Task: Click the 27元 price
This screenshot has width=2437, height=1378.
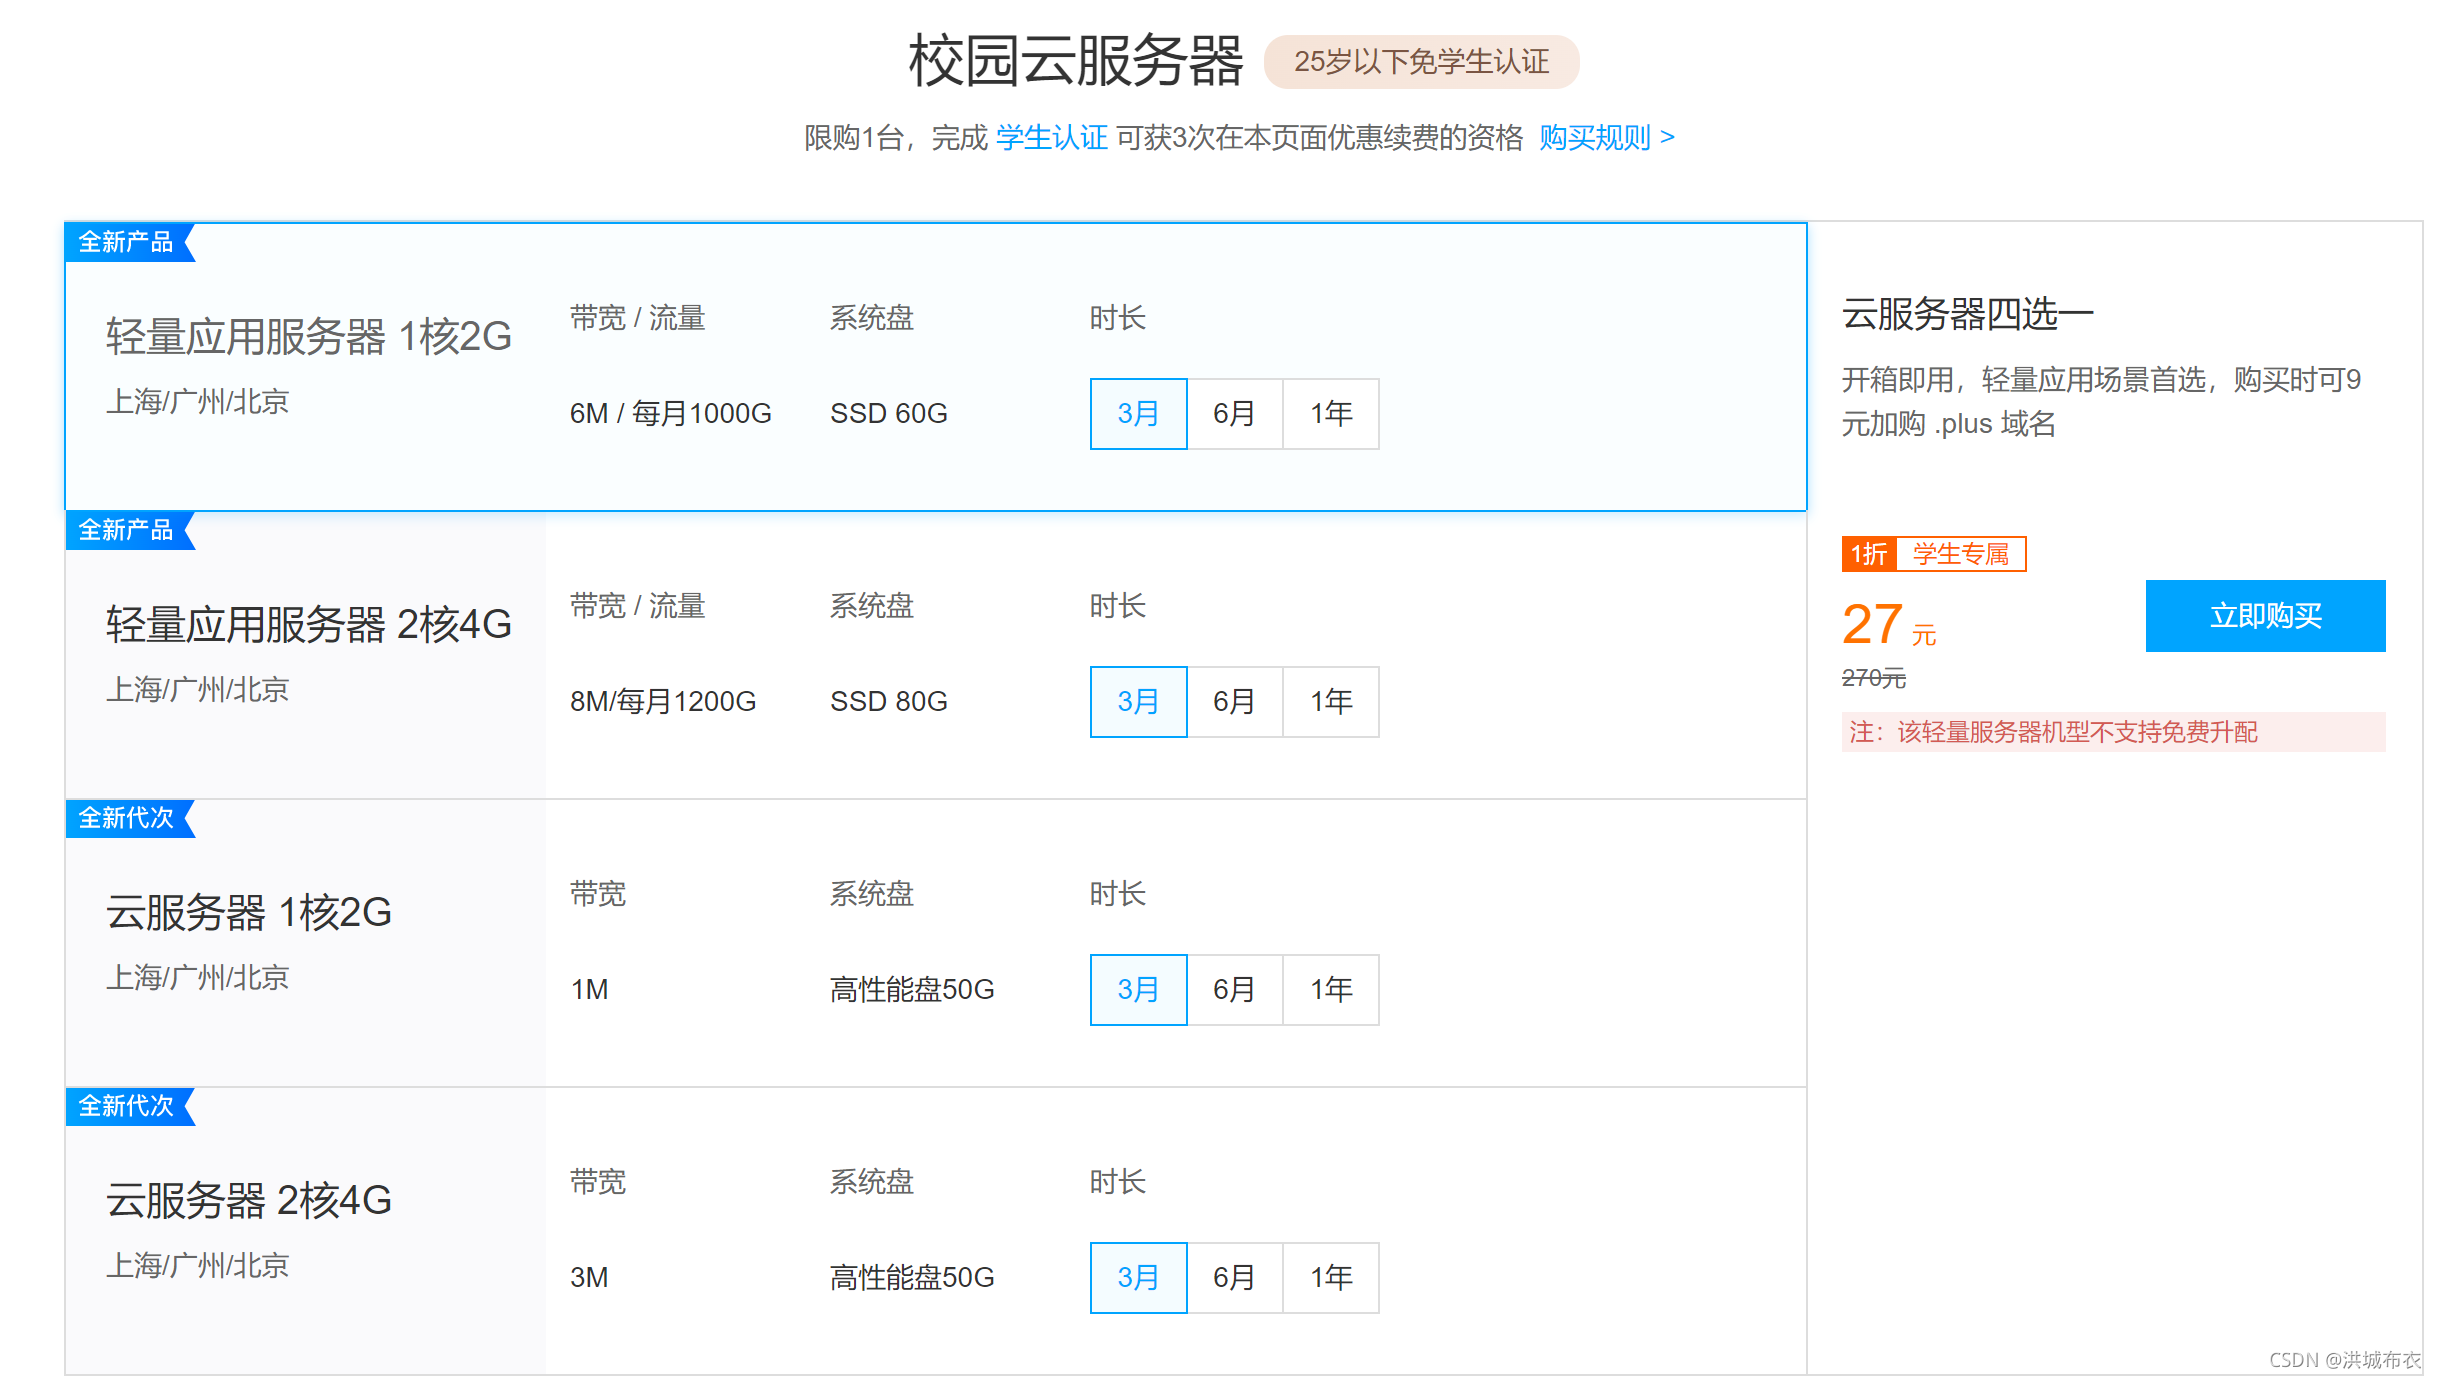Action: pos(1889,625)
